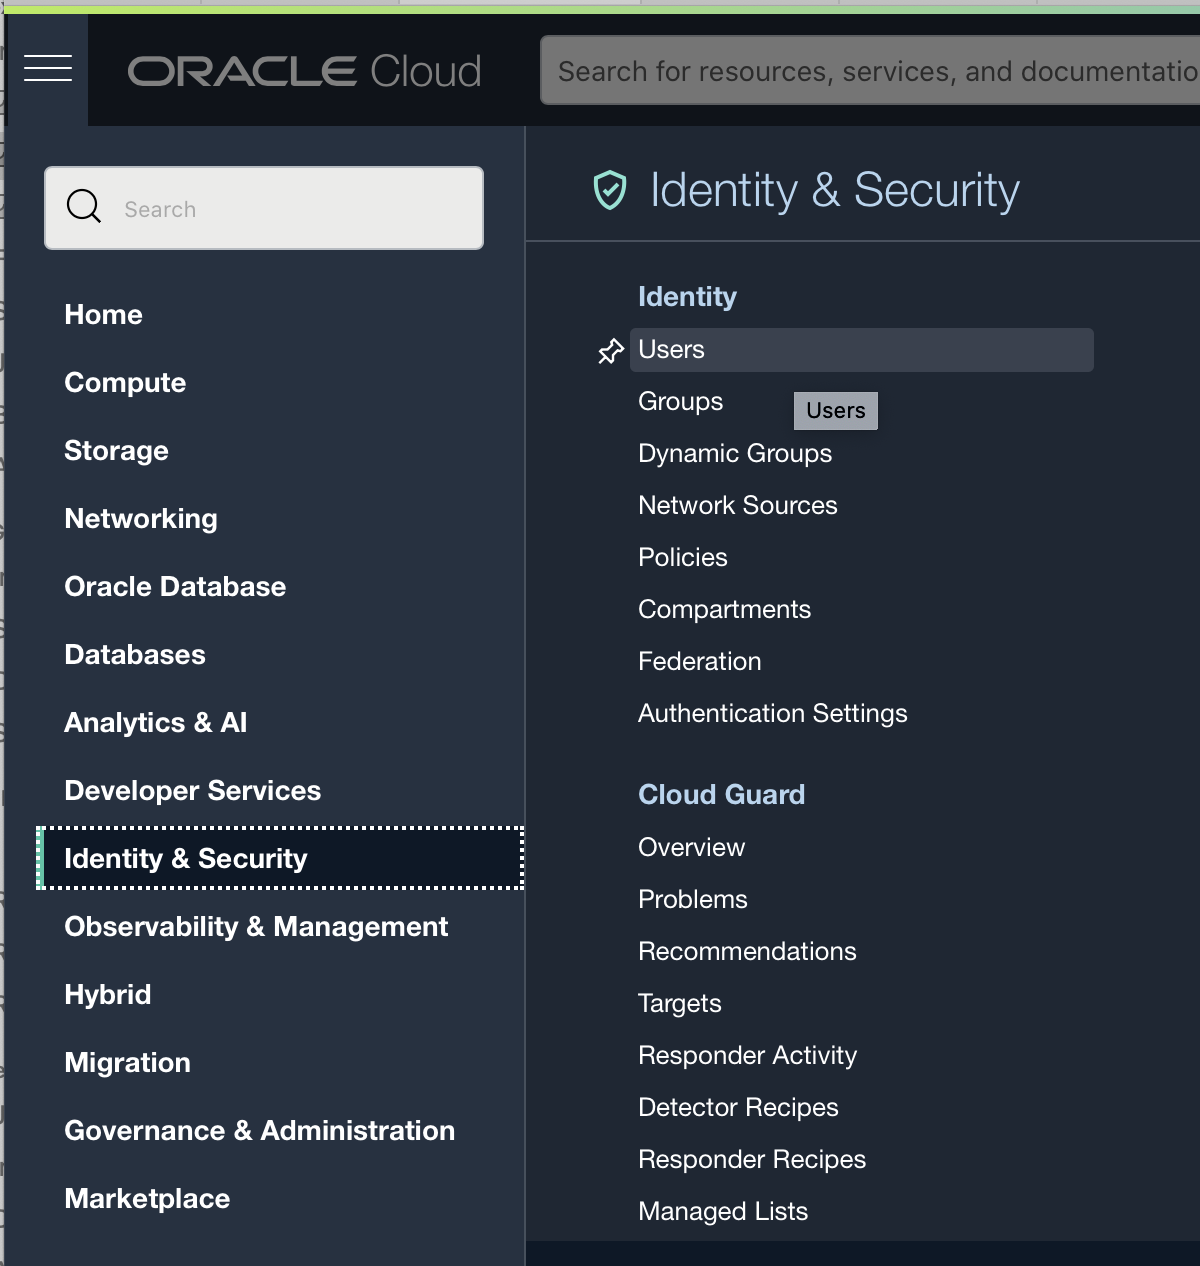Open the Migration category
Screen dimensions: 1200x1266
127,1062
